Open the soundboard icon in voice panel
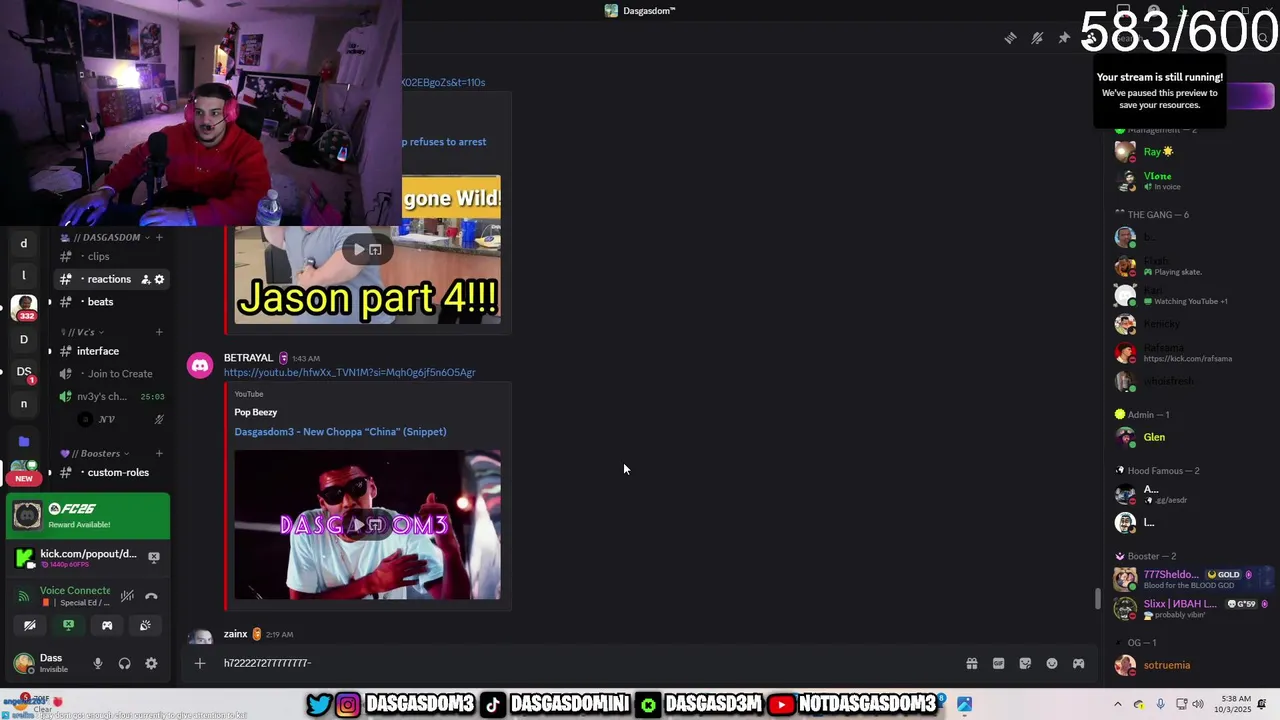 click(x=145, y=625)
